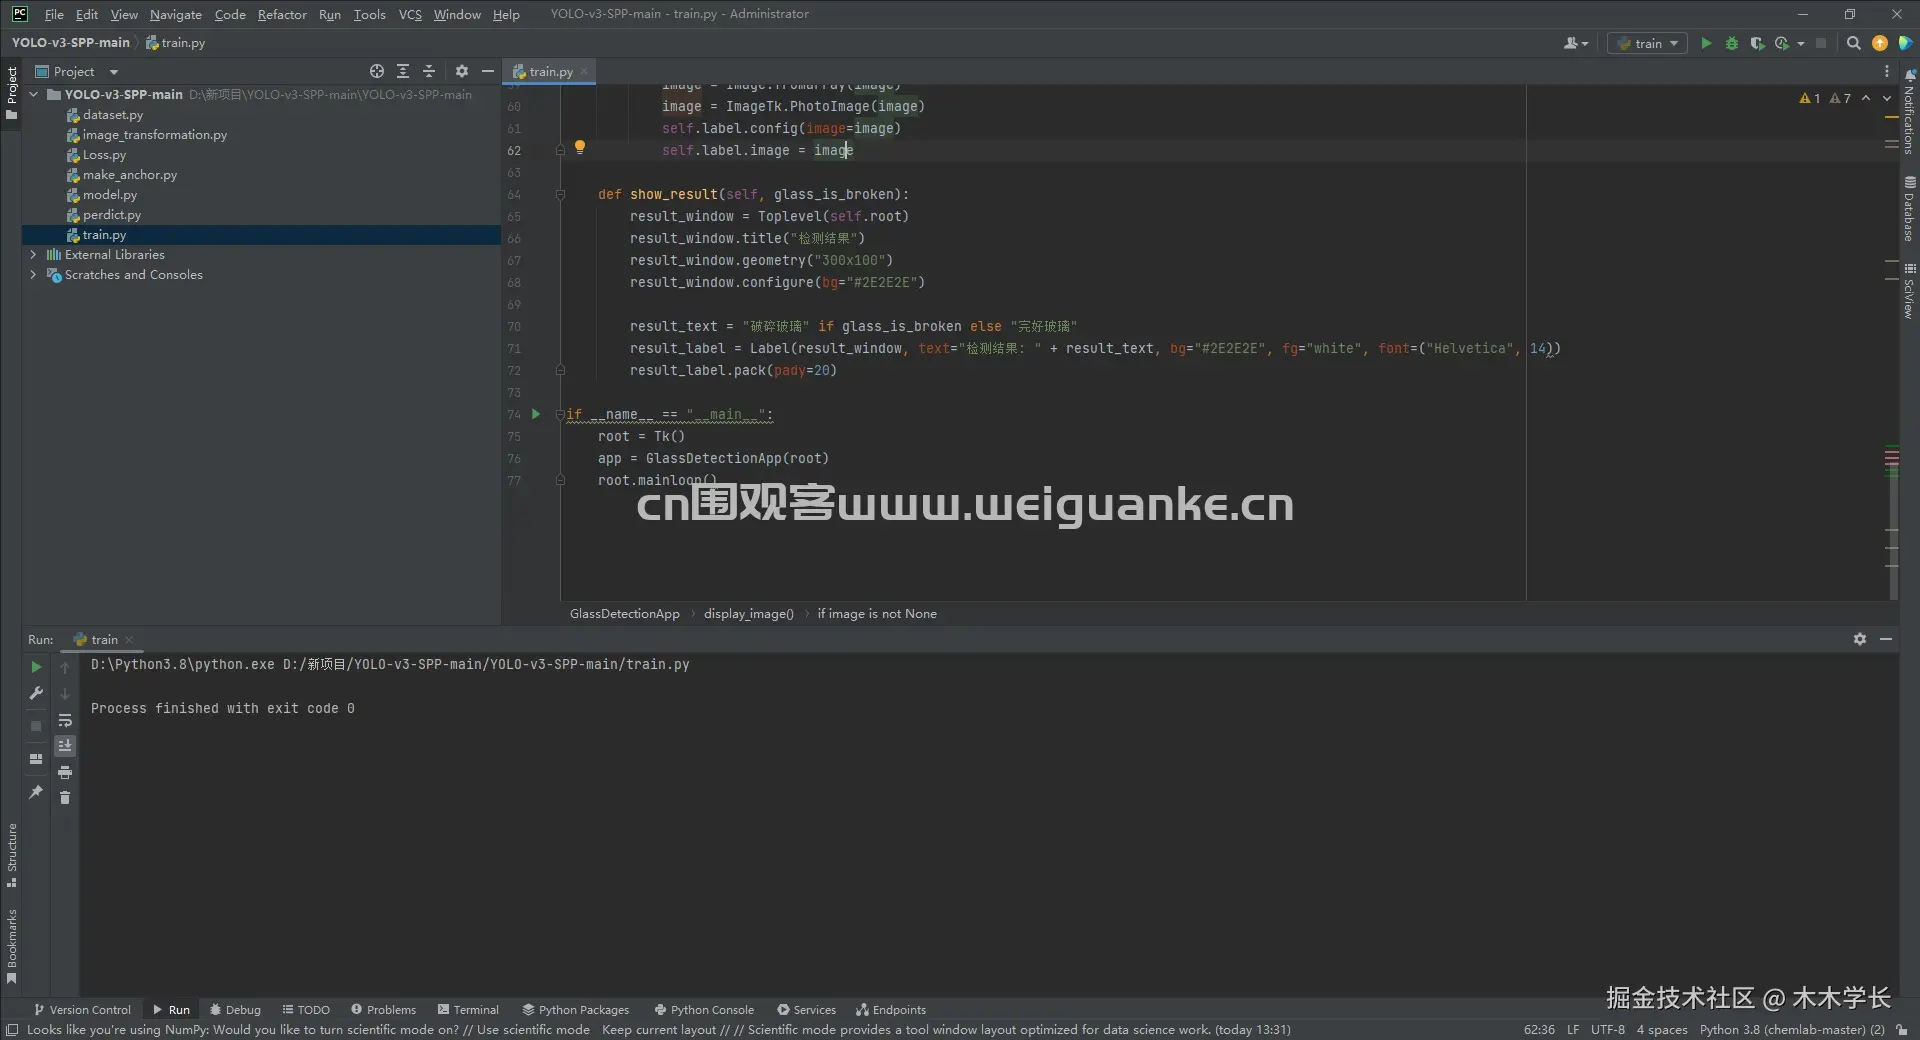Screen dimensions: 1920x1040
Task: Open Search Everywhere magnifier icon
Action: [1853, 43]
